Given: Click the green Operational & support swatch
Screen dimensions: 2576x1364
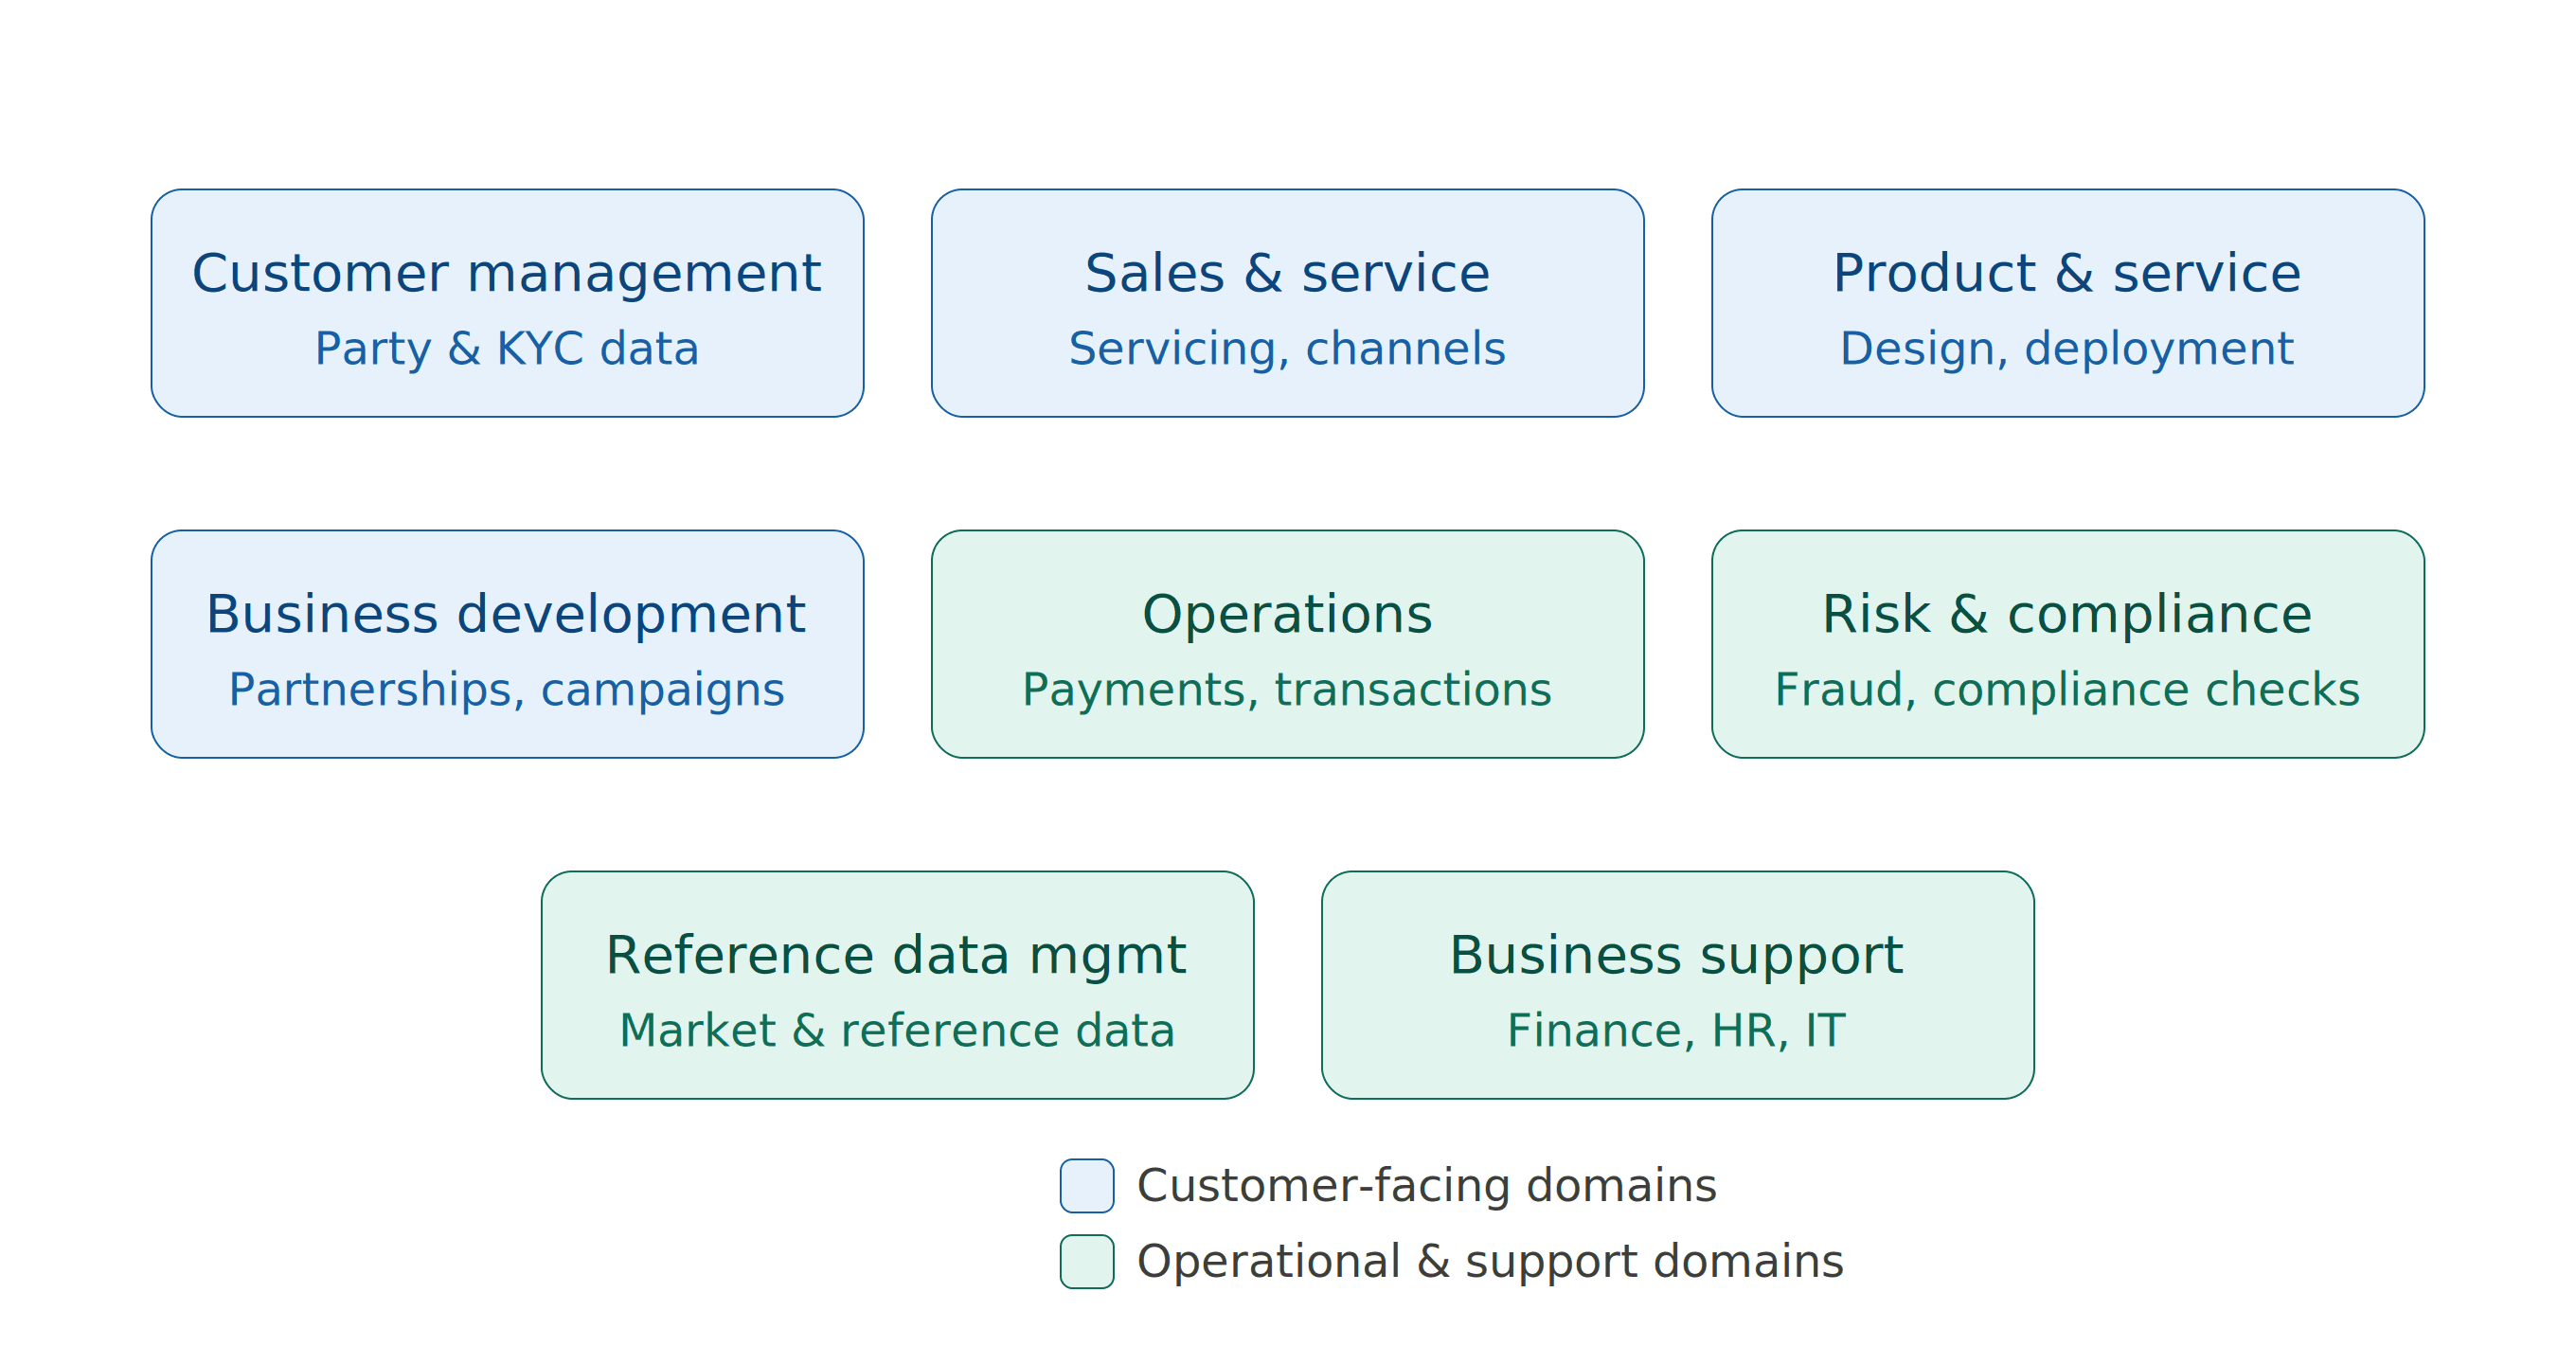Looking at the screenshot, I should tap(1087, 1262).
